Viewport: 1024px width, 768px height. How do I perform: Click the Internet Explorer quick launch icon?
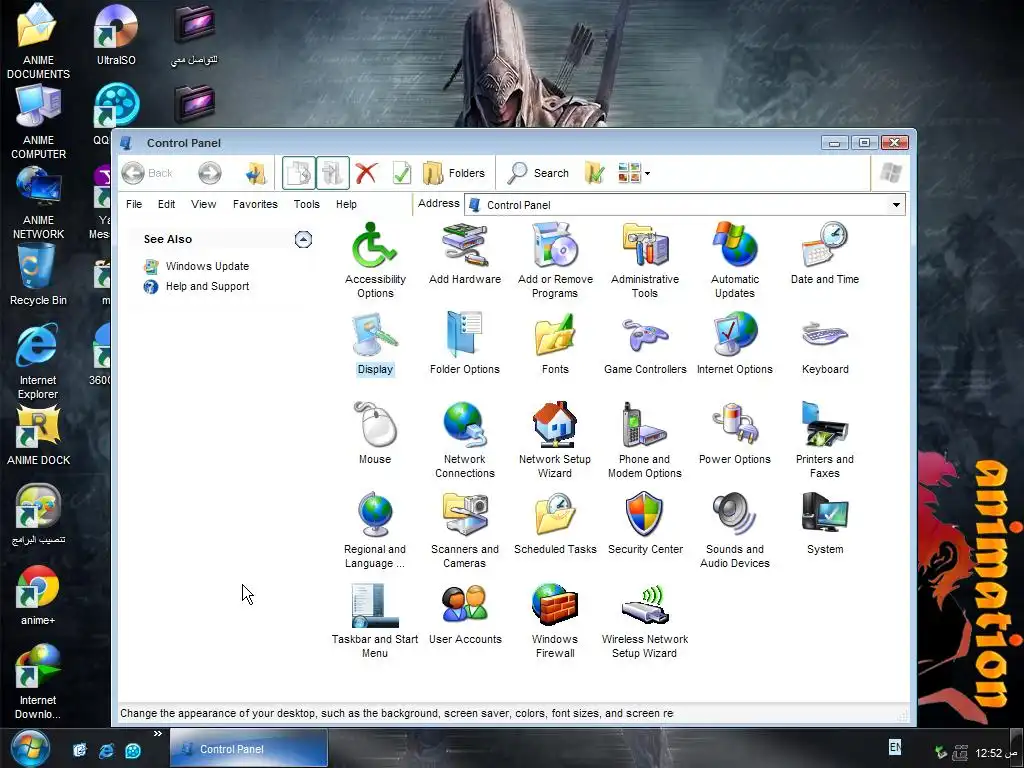[x=106, y=750]
